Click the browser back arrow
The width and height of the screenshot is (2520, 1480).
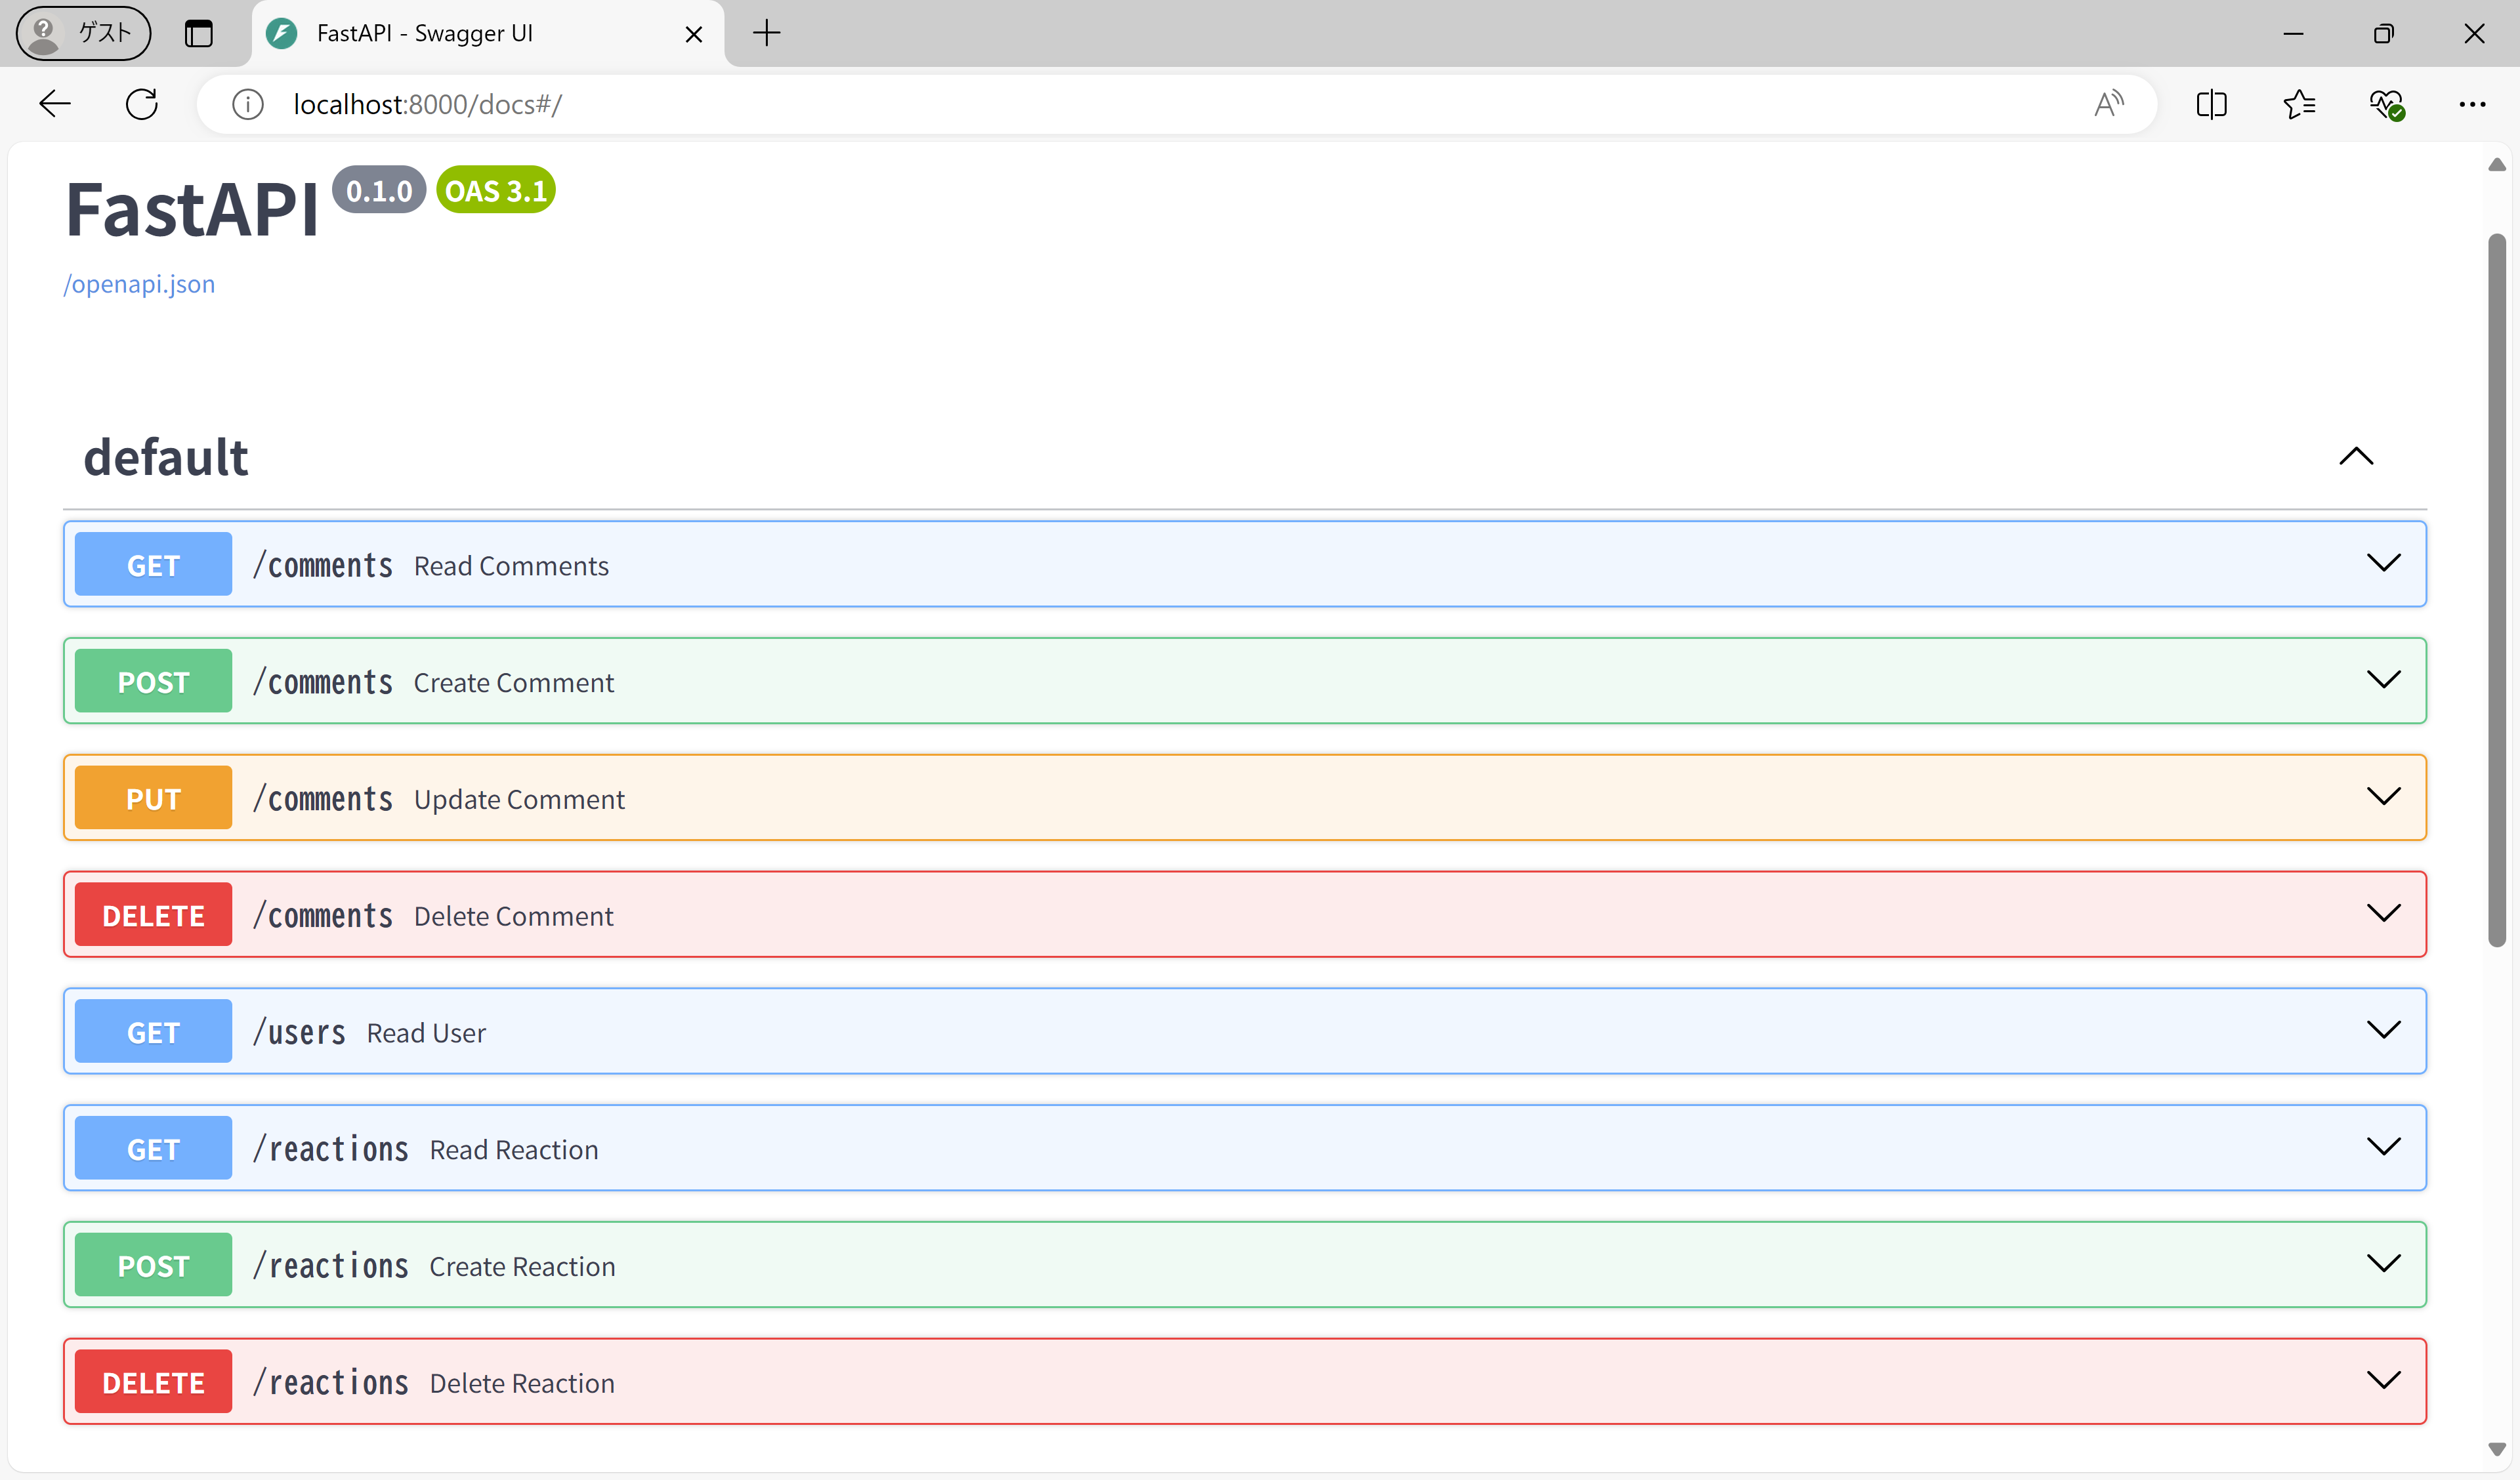coord(55,104)
